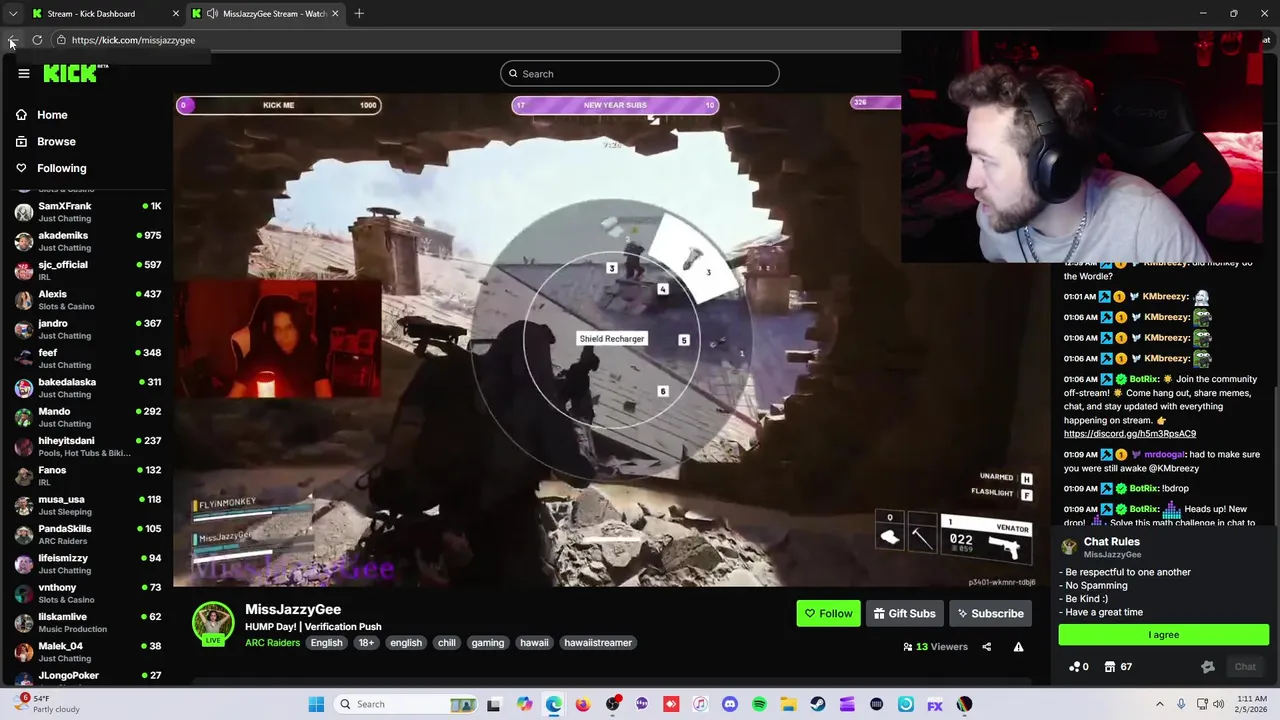The width and height of the screenshot is (1280, 720).
Task: Open Windows Start menu
Action: 316,704
